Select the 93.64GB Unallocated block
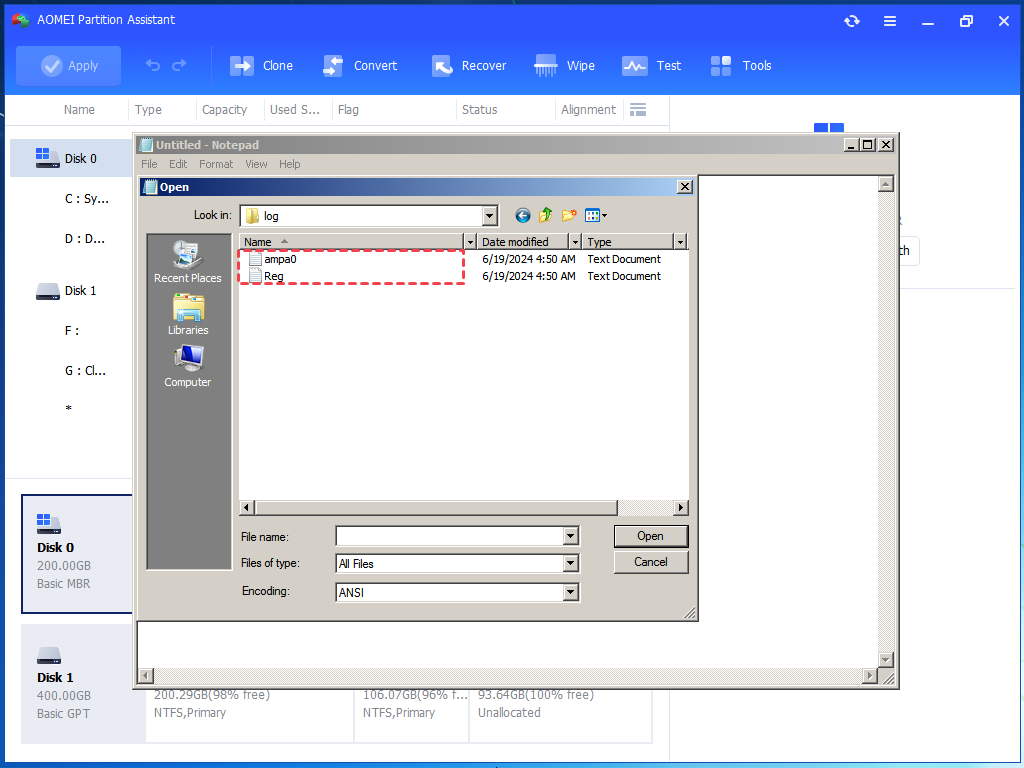The height and width of the screenshot is (768, 1024). point(560,714)
